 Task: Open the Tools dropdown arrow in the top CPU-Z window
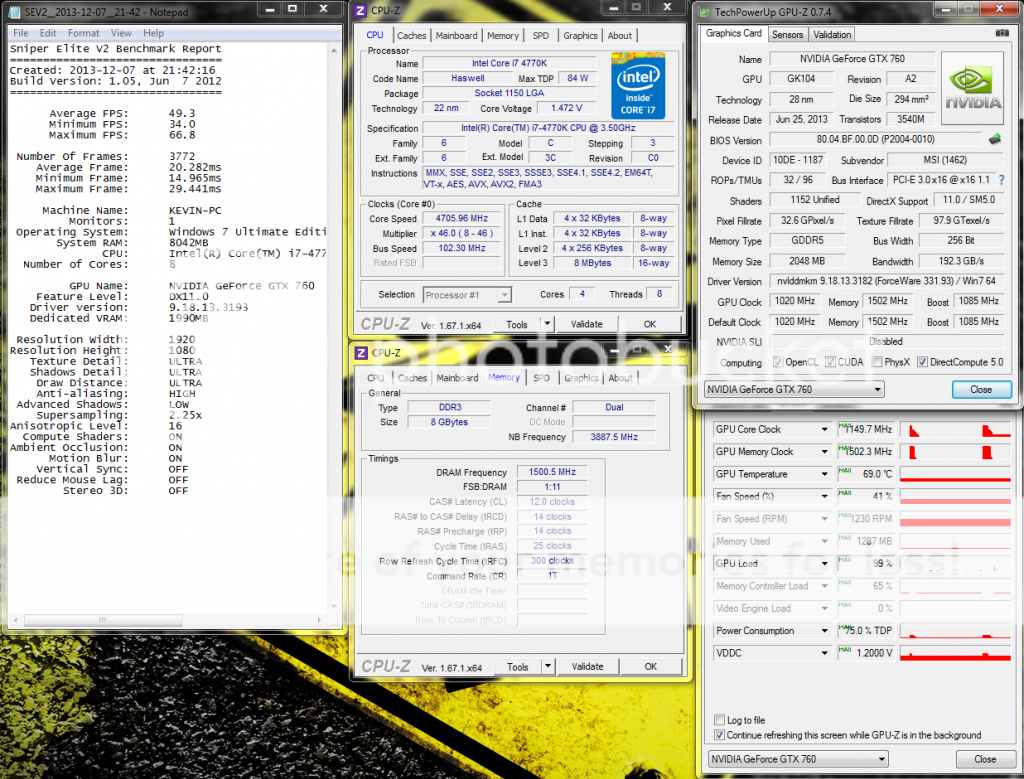(547, 324)
